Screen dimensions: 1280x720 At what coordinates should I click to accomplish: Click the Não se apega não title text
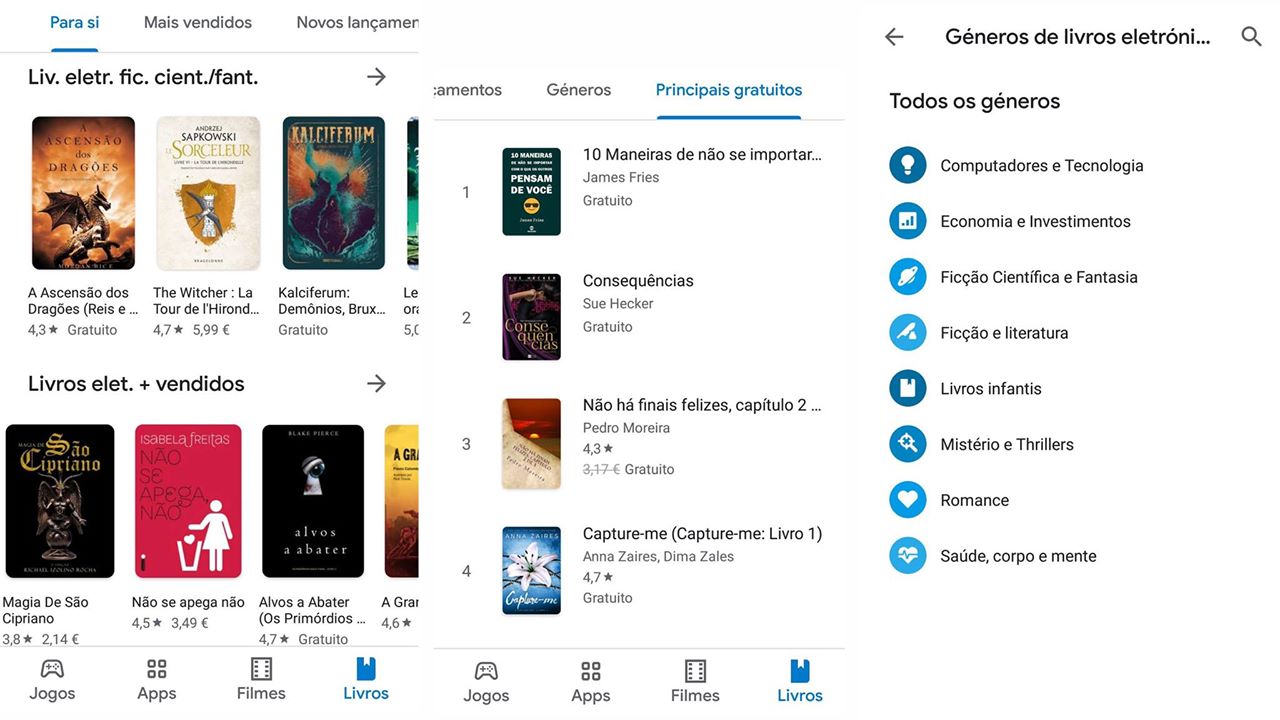(188, 603)
